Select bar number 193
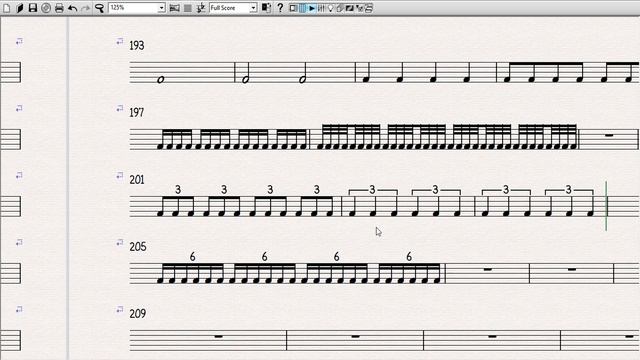640x360 pixels. 137,45
